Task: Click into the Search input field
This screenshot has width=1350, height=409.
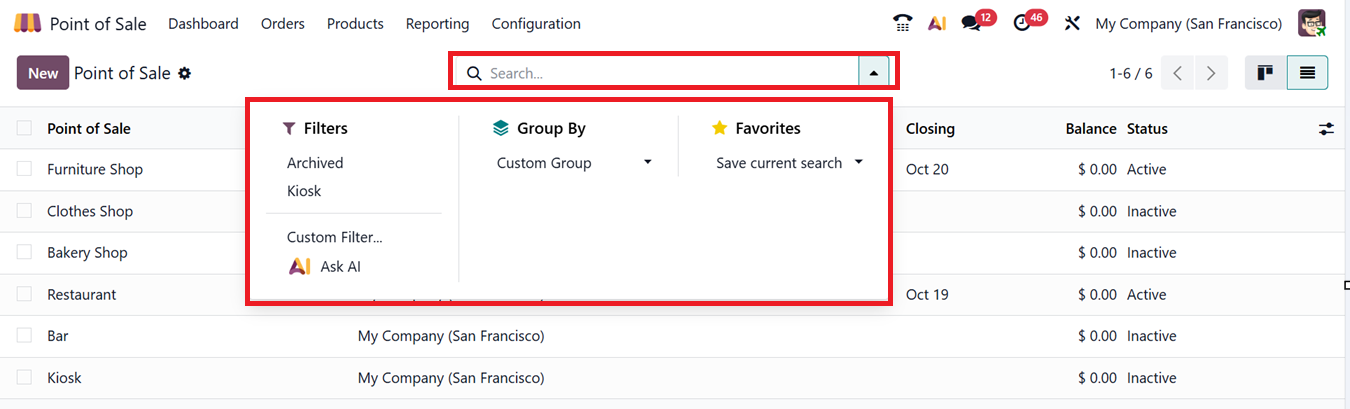Action: pos(668,73)
